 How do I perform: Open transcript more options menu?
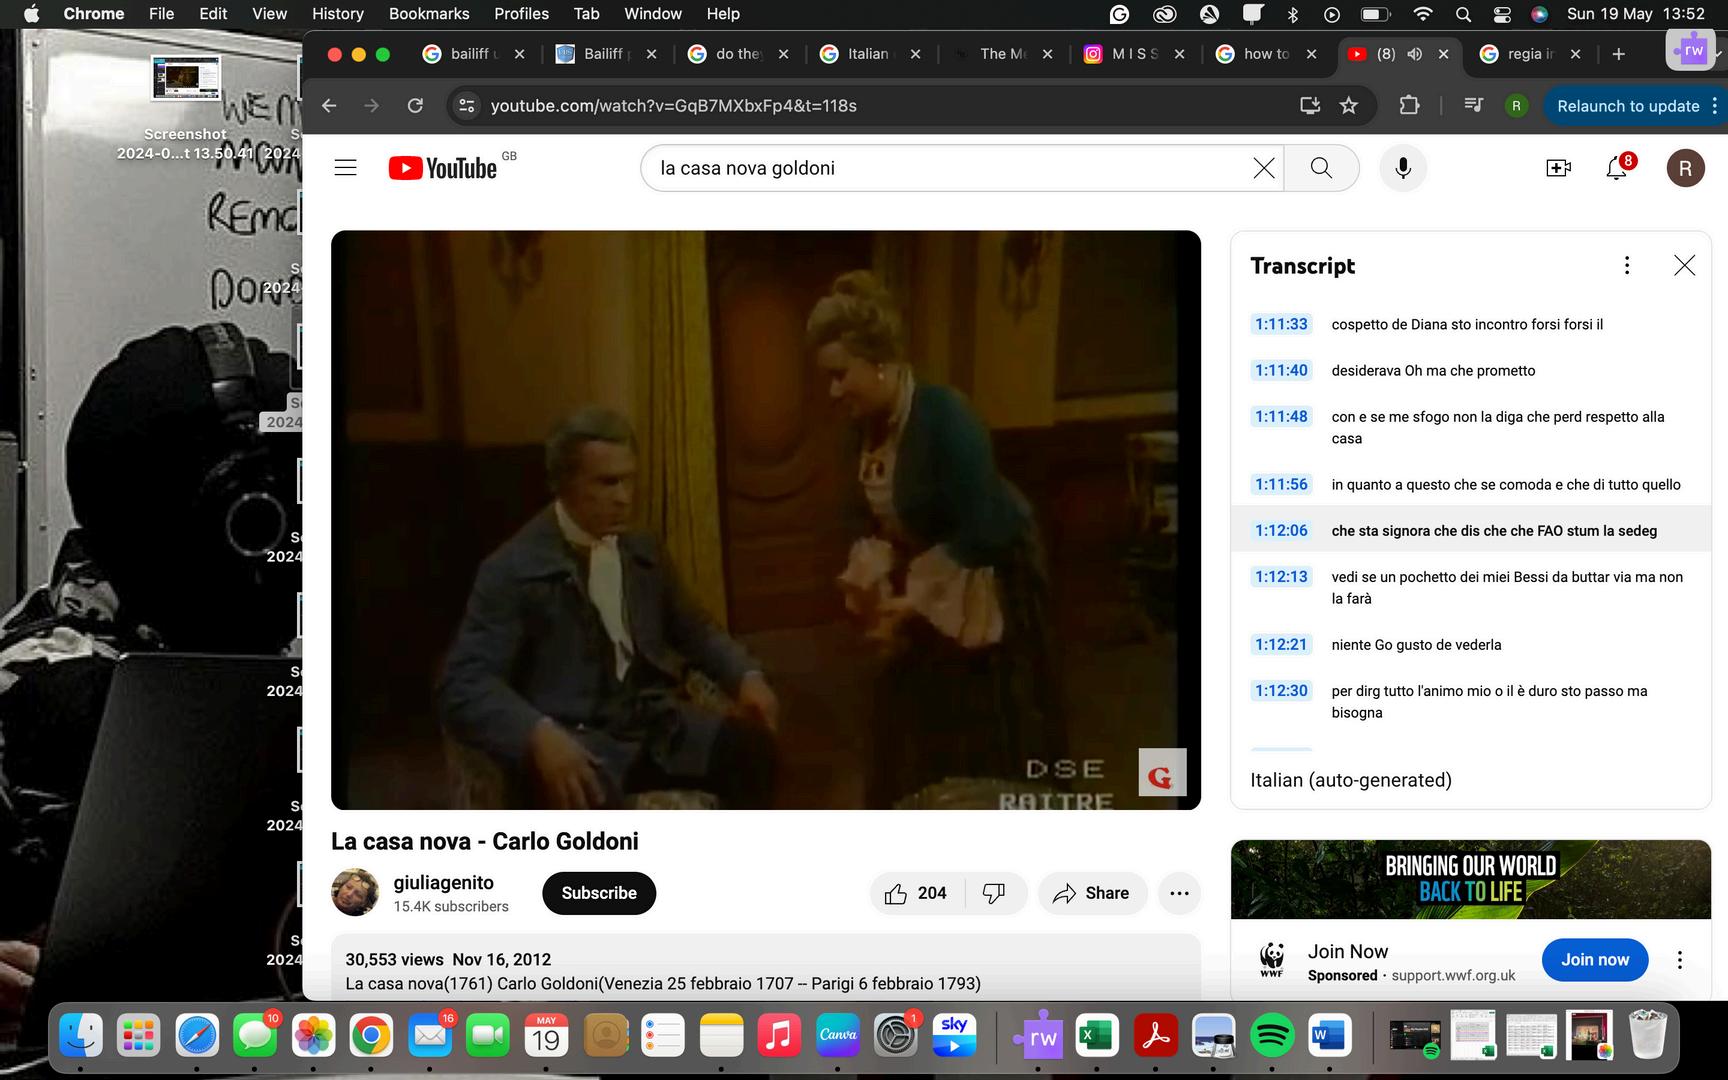coord(1627,265)
